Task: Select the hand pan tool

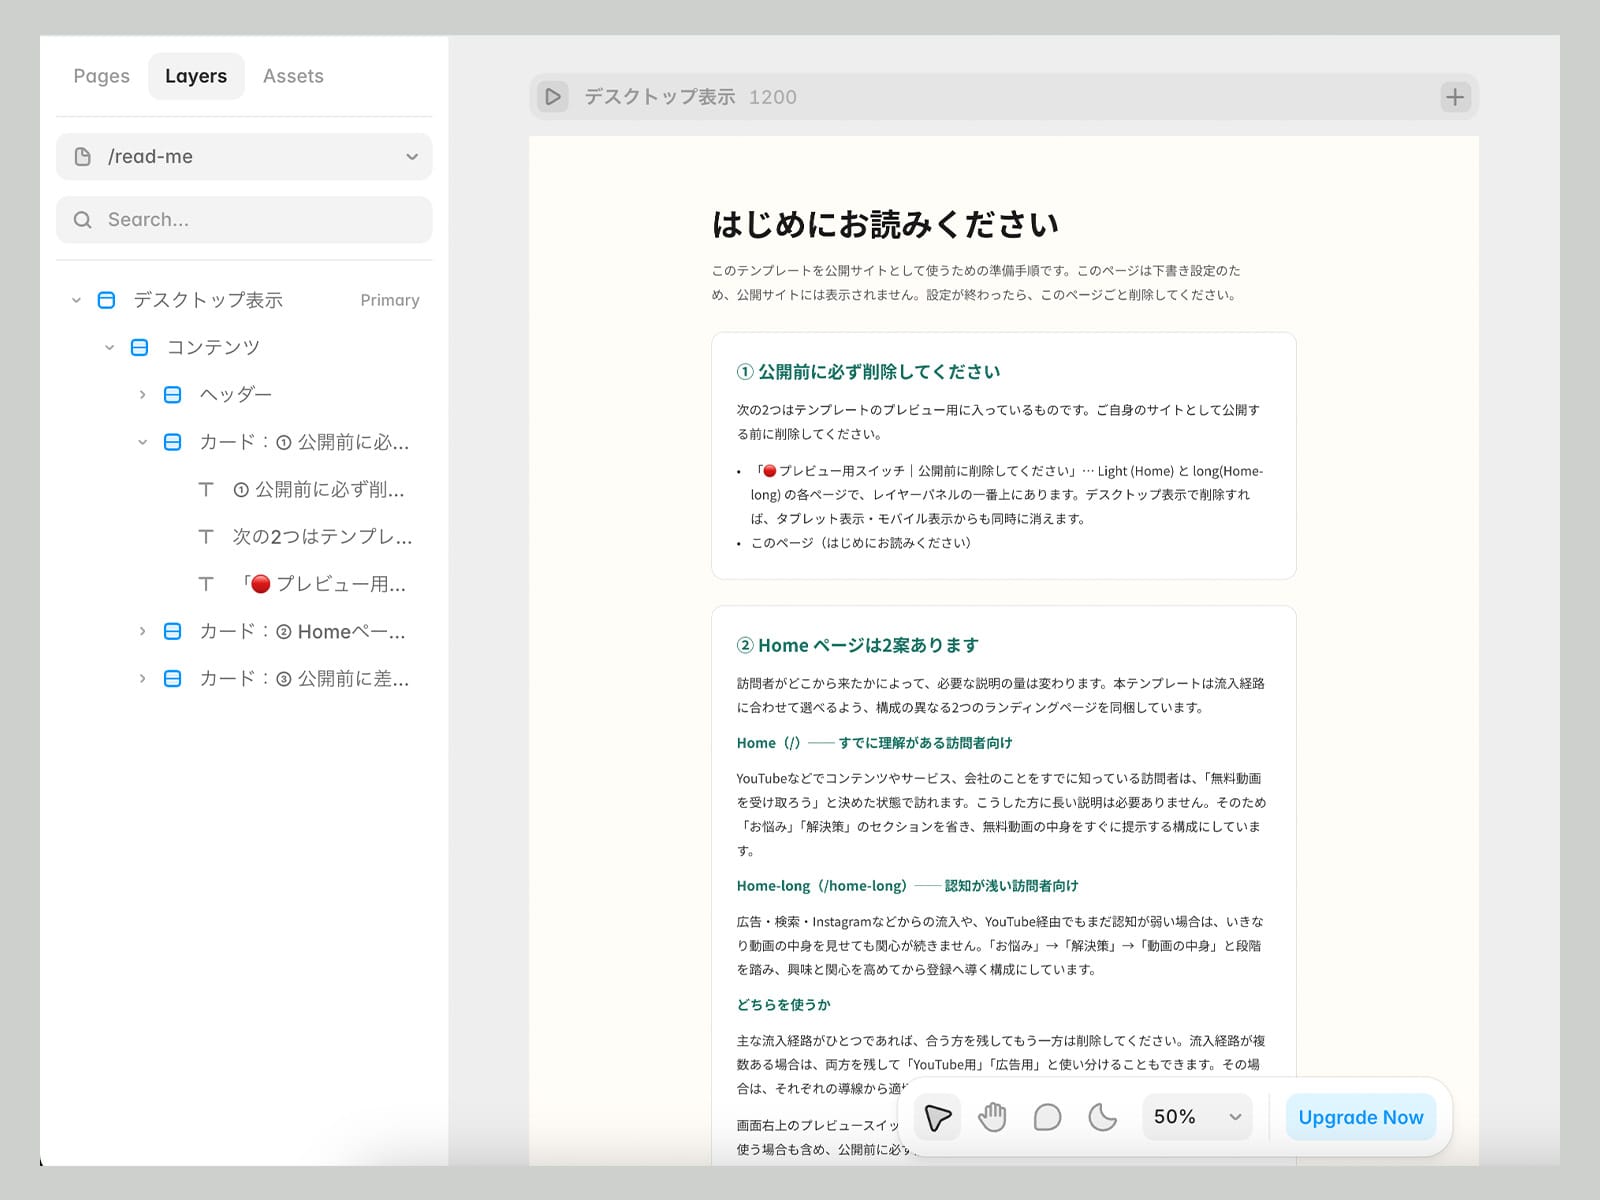Action: point(992,1117)
